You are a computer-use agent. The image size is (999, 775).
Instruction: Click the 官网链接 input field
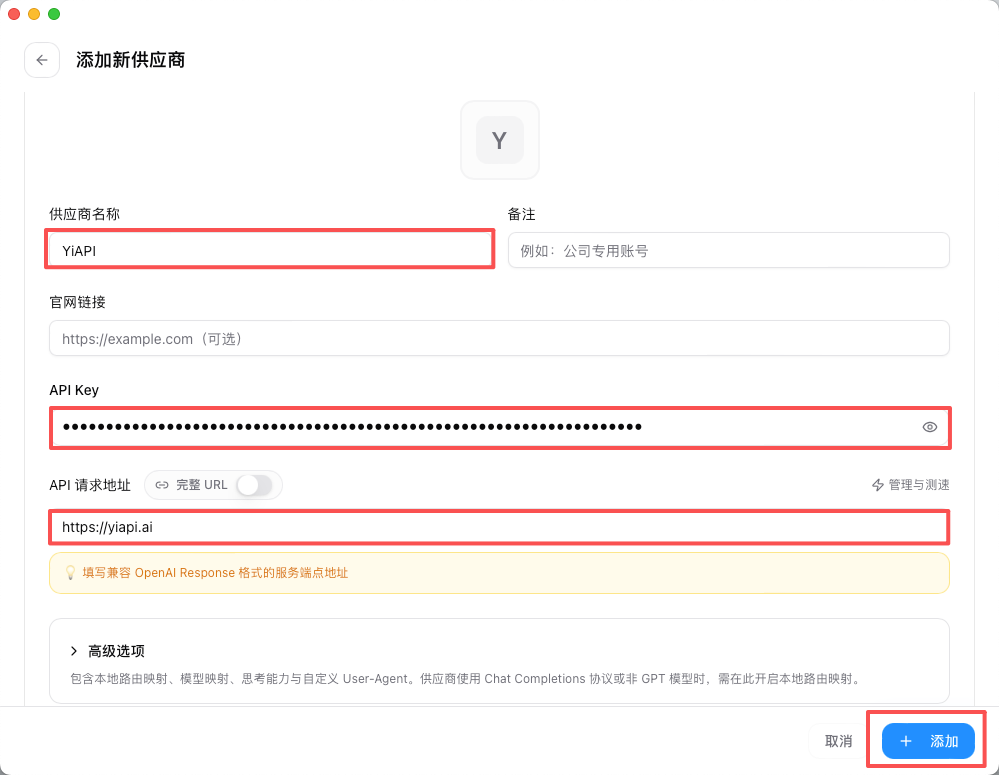(500, 338)
